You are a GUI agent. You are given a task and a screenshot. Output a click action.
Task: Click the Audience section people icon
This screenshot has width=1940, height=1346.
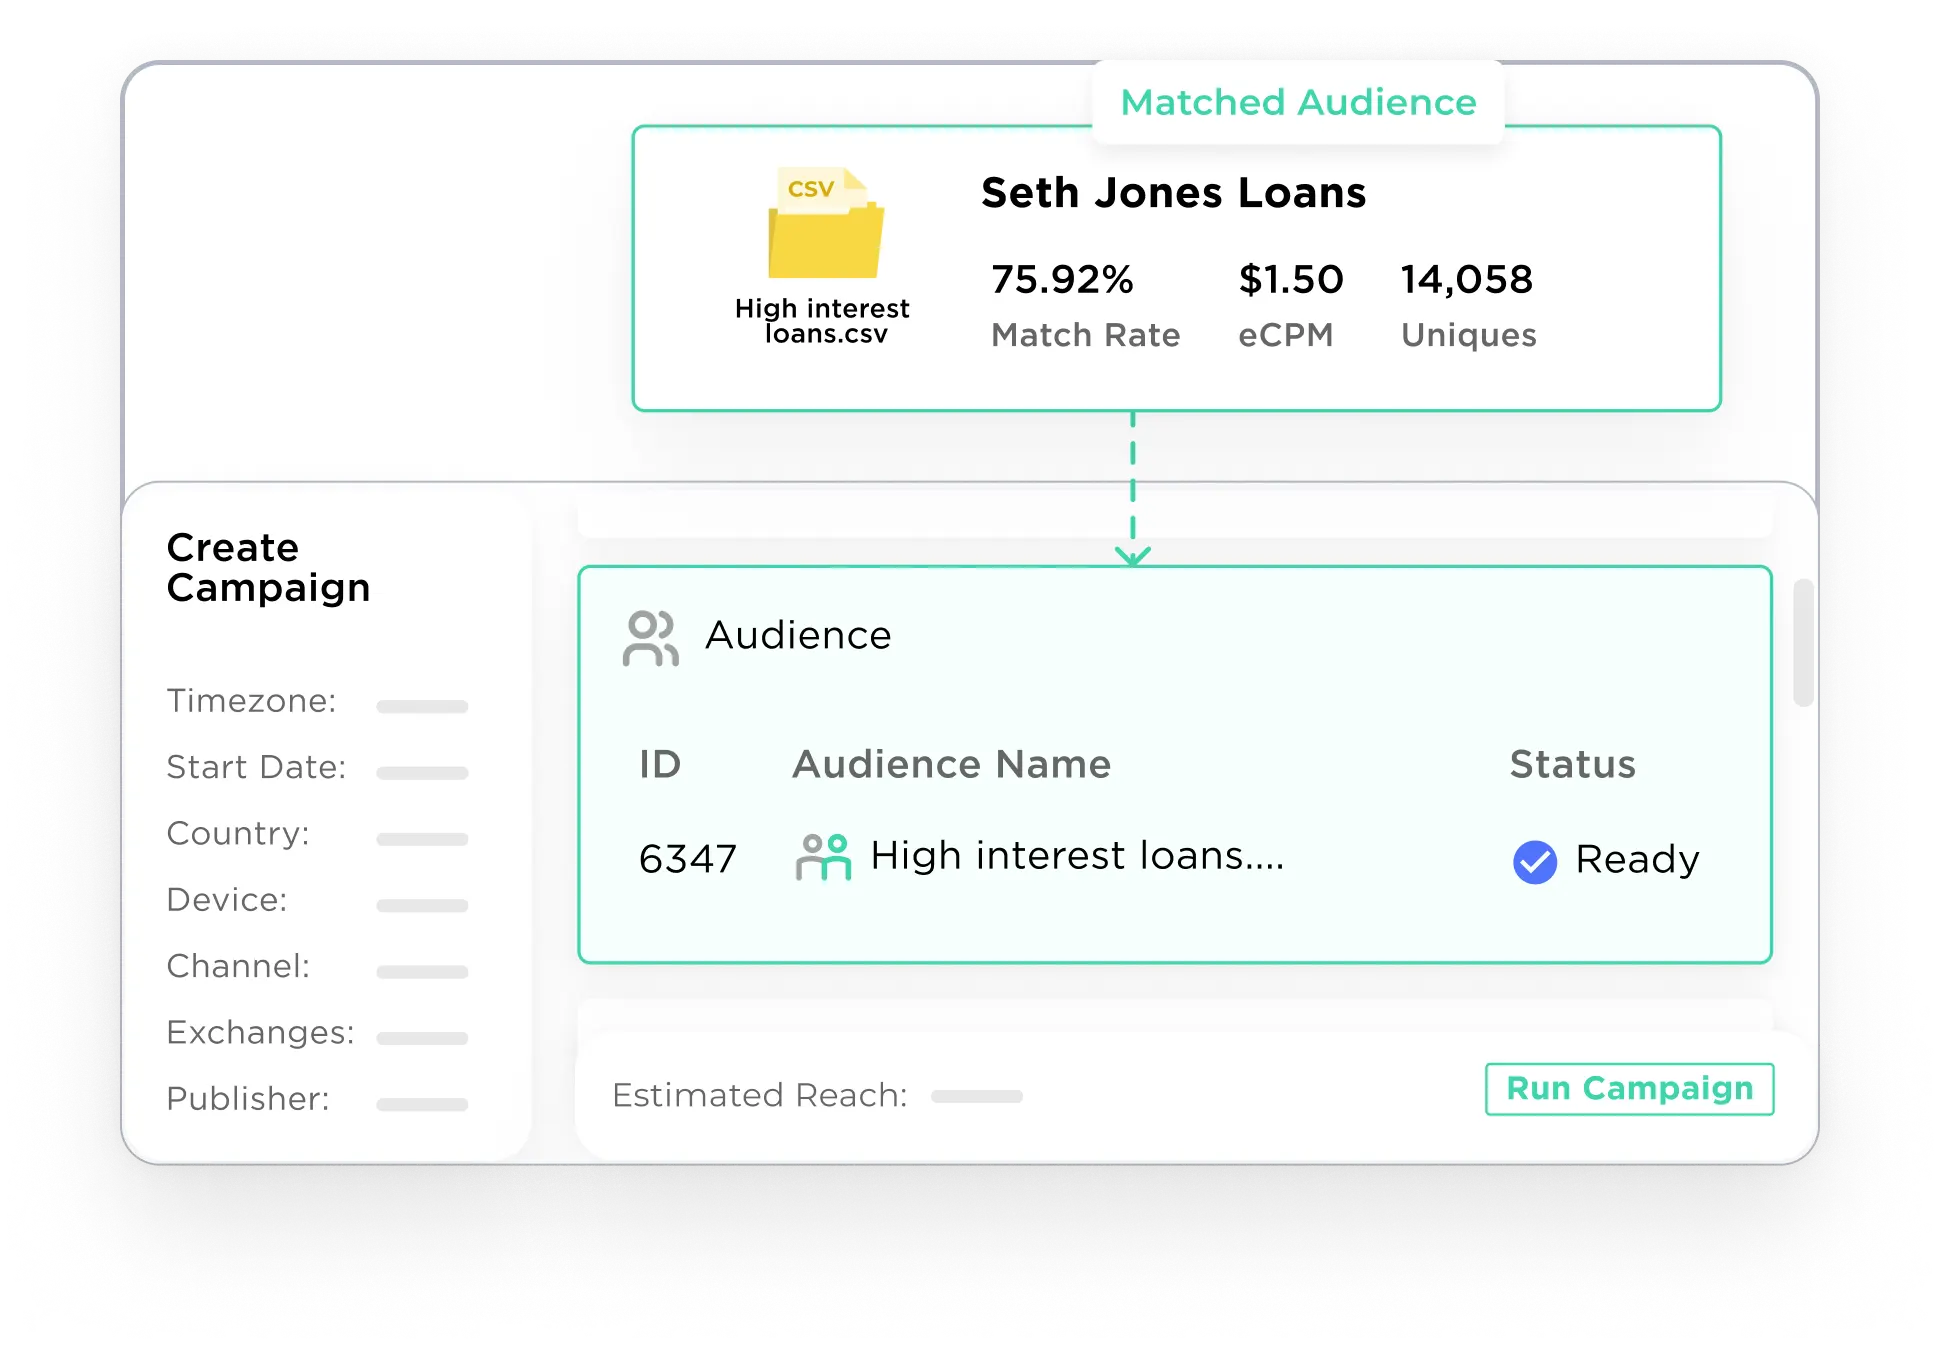[x=650, y=638]
